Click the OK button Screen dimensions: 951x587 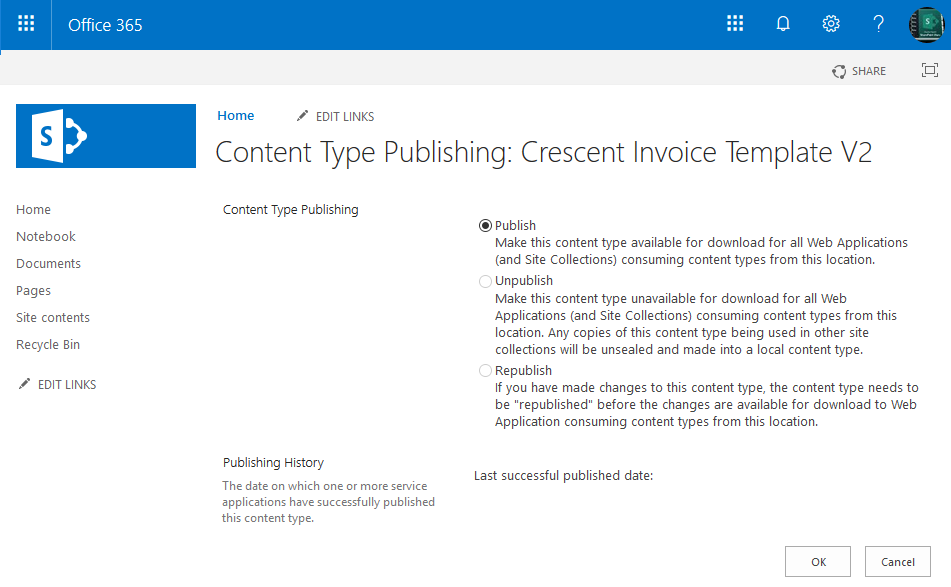[817, 561]
